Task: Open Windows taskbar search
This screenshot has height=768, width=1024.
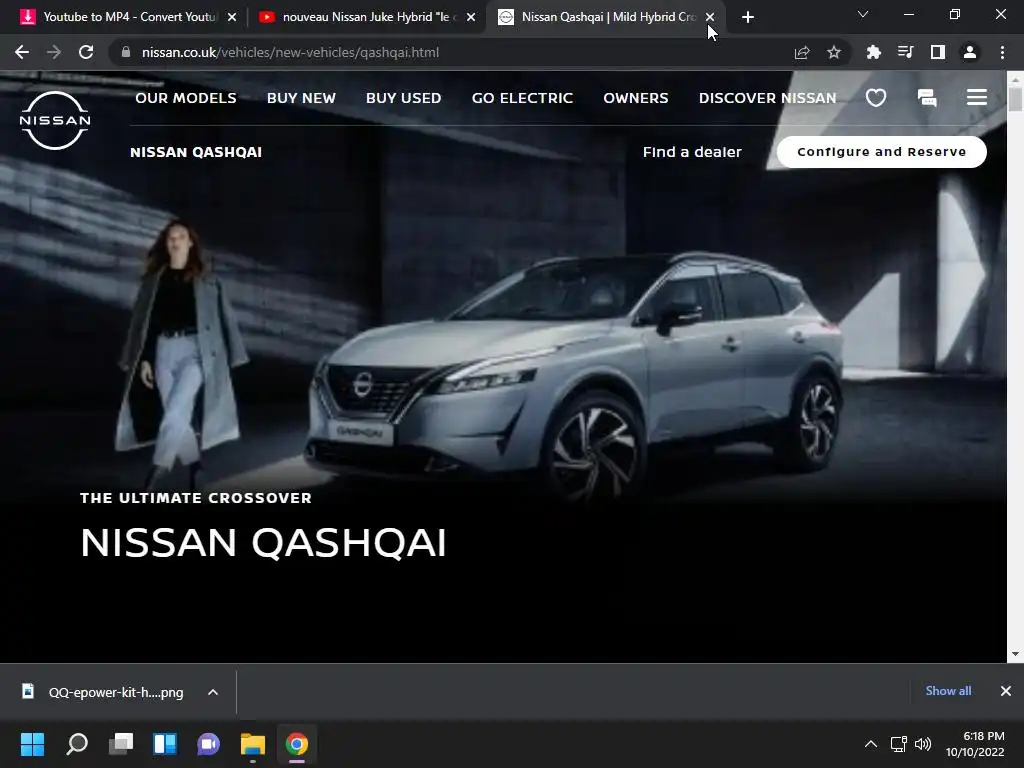Action: point(77,744)
